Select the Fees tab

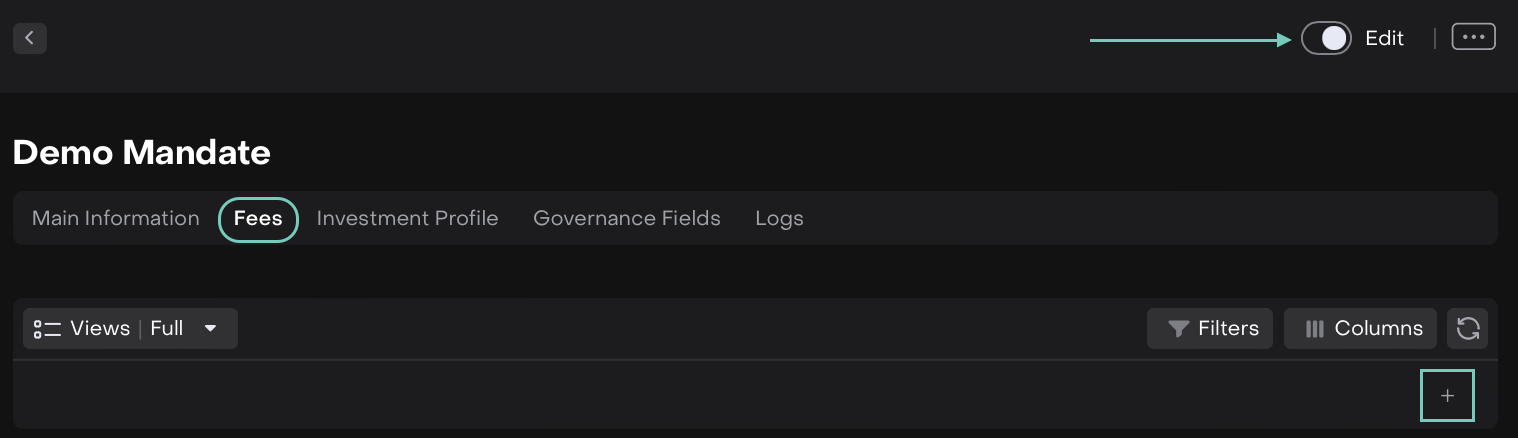[258, 218]
